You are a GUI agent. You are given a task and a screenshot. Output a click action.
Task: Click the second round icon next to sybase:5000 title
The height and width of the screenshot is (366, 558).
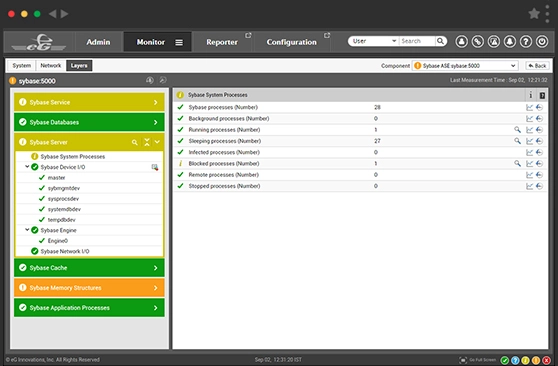pyautogui.click(x=163, y=80)
